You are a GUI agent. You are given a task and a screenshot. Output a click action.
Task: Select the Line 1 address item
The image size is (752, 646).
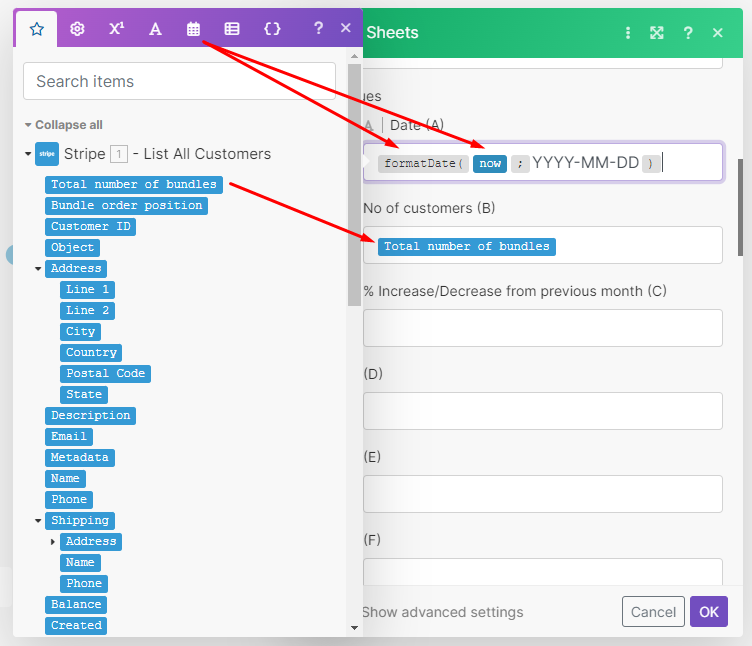87,290
